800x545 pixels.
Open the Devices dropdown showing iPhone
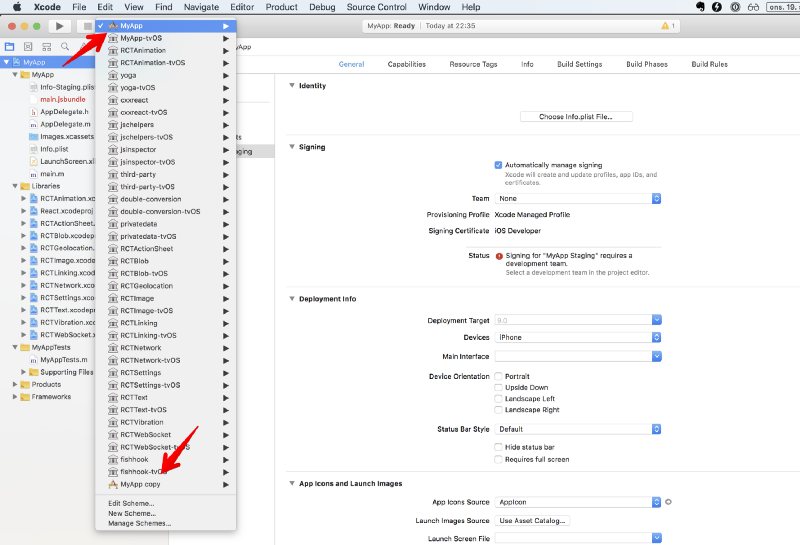pos(578,337)
